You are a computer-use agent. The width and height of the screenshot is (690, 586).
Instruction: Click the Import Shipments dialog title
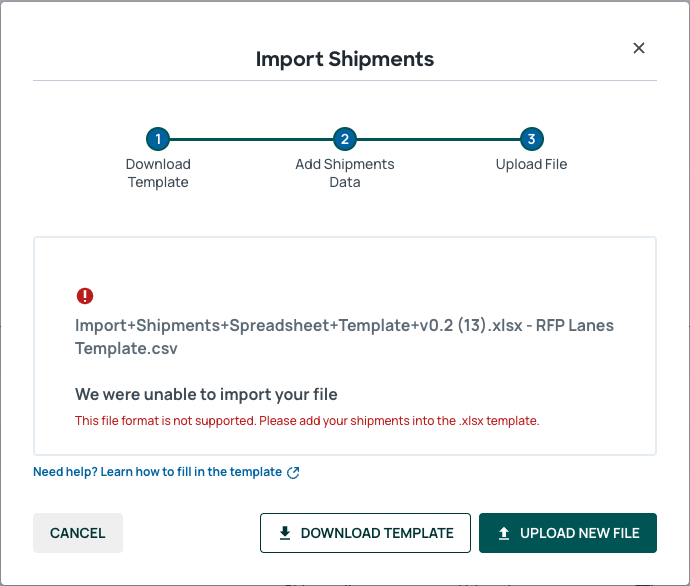pos(345,59)
